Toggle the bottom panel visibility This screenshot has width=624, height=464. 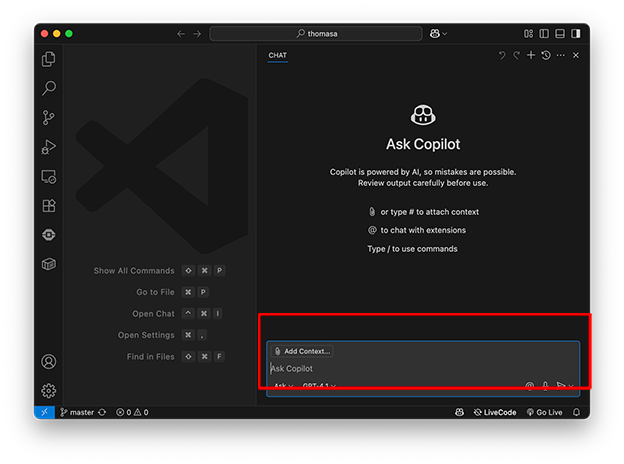pos(560,34)
